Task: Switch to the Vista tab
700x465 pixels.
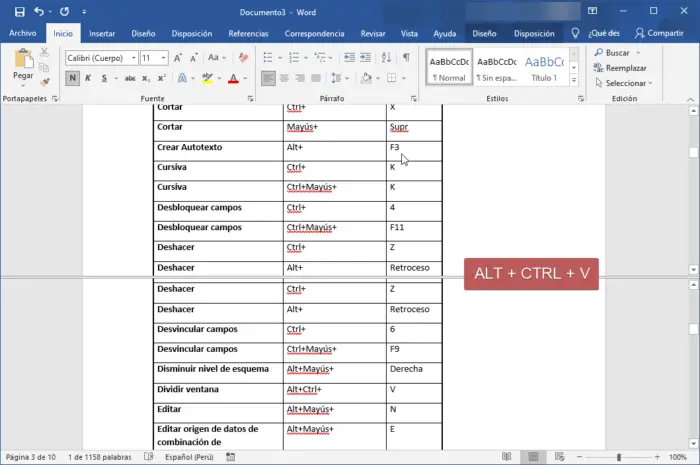Action: pyautogui.click(x=409, y=33)
